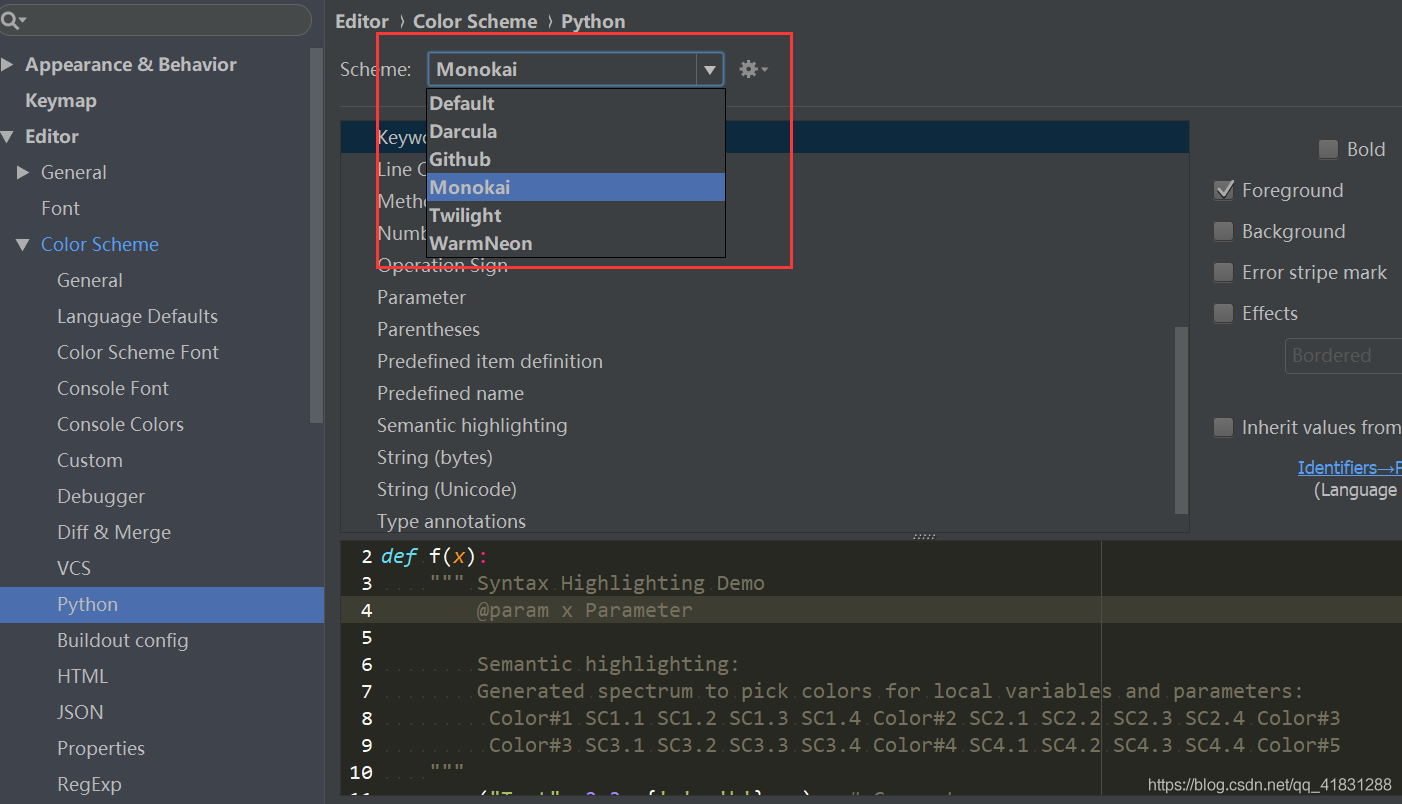The width and height of the screenshot is (1402, 804).
Task: Choose Github scheme option
Action: pos(575,159)
